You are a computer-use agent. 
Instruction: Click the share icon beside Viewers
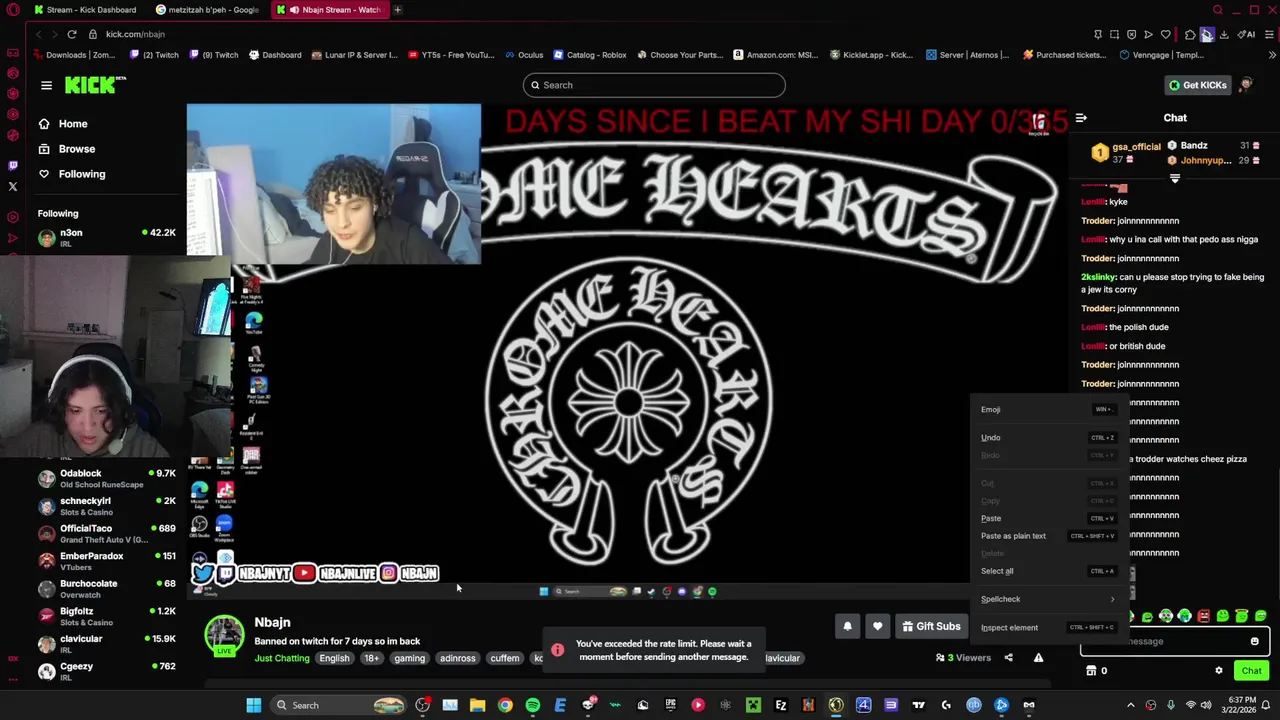1008,658
